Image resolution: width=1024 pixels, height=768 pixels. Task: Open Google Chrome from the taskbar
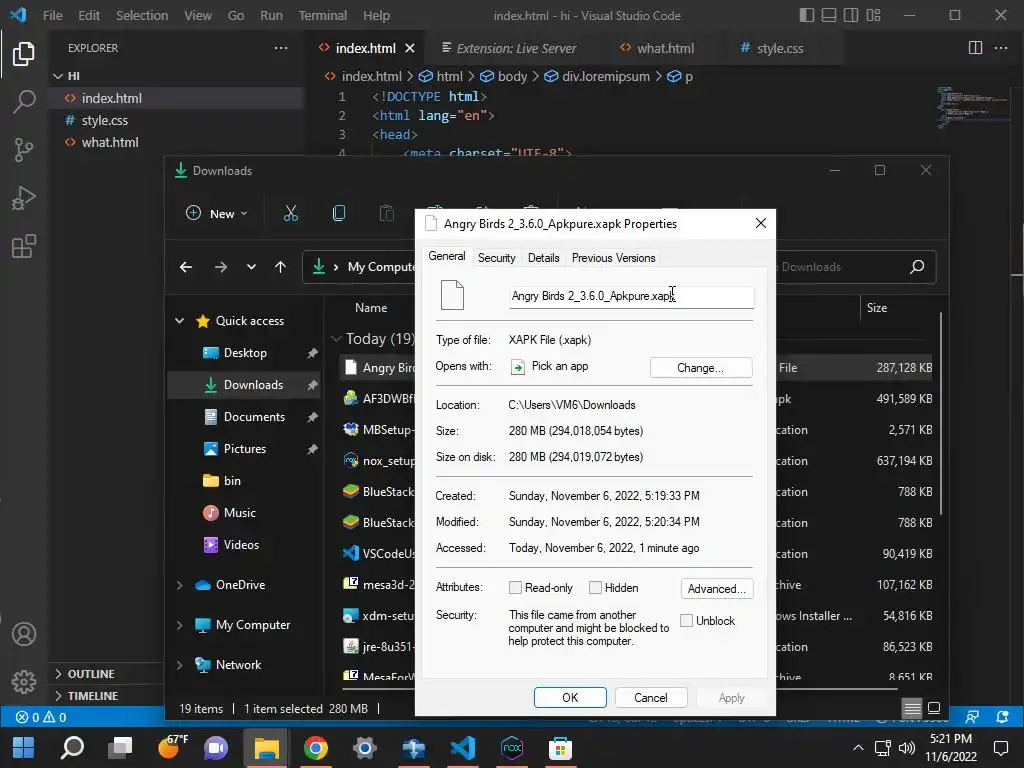[315, 748]
